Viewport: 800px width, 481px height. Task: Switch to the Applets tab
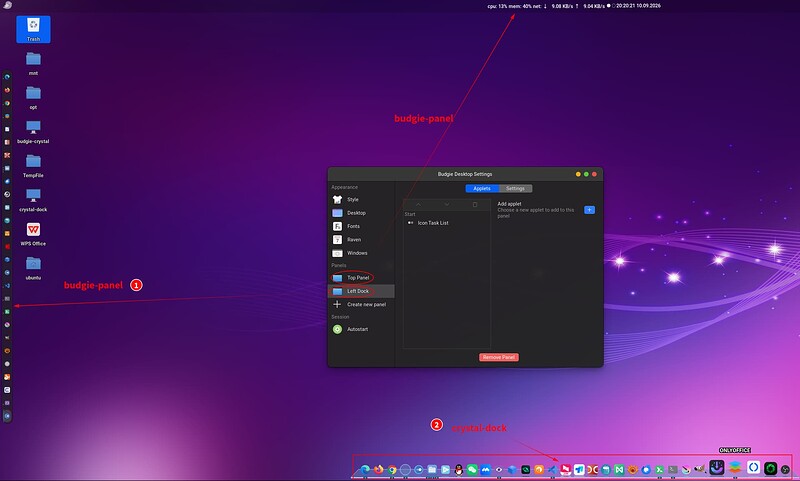[x=482, y=188]
